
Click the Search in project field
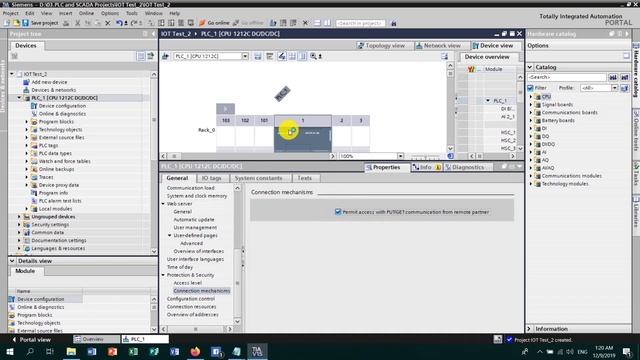click(x=360, y=23)
